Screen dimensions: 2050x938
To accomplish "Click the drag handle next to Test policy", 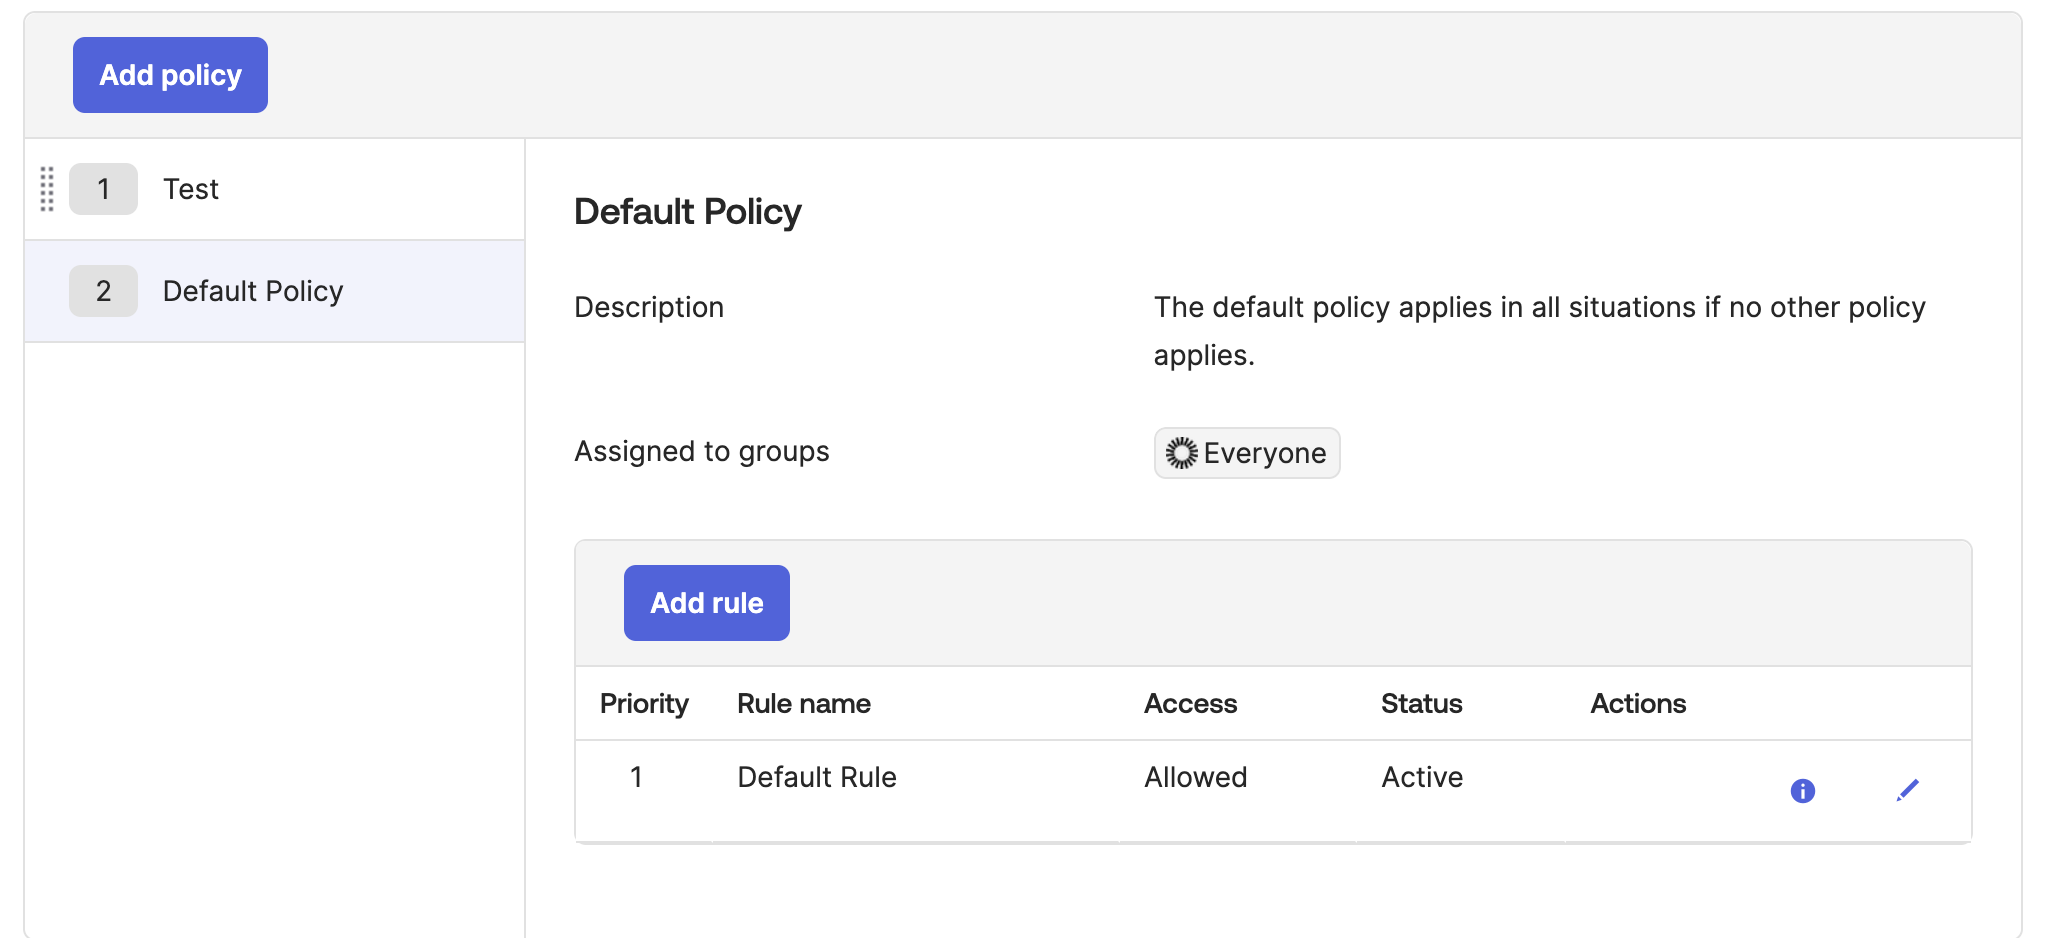I will click(x=46, y=189).
